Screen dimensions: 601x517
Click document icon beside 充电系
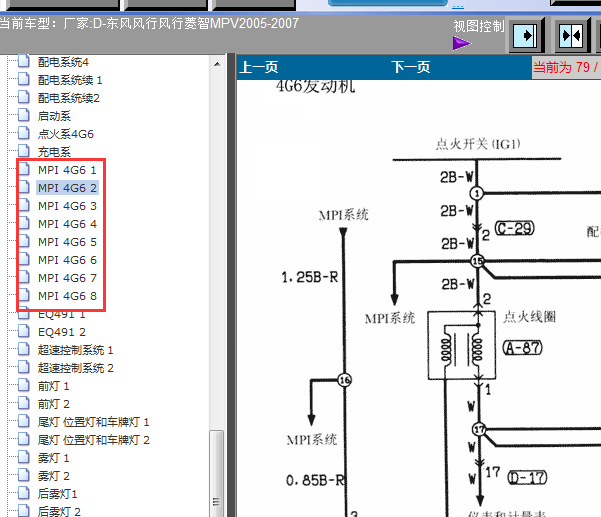[24, 151]
